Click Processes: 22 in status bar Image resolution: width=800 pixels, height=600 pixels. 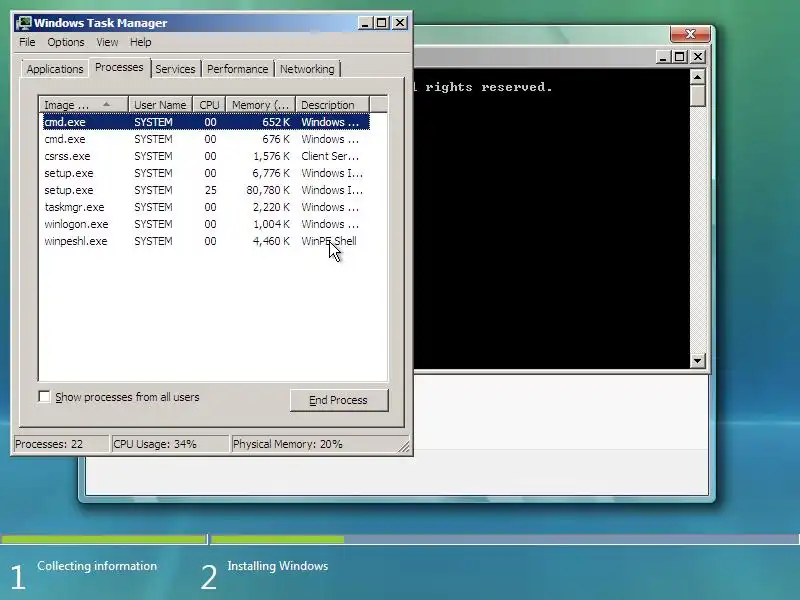60,444
